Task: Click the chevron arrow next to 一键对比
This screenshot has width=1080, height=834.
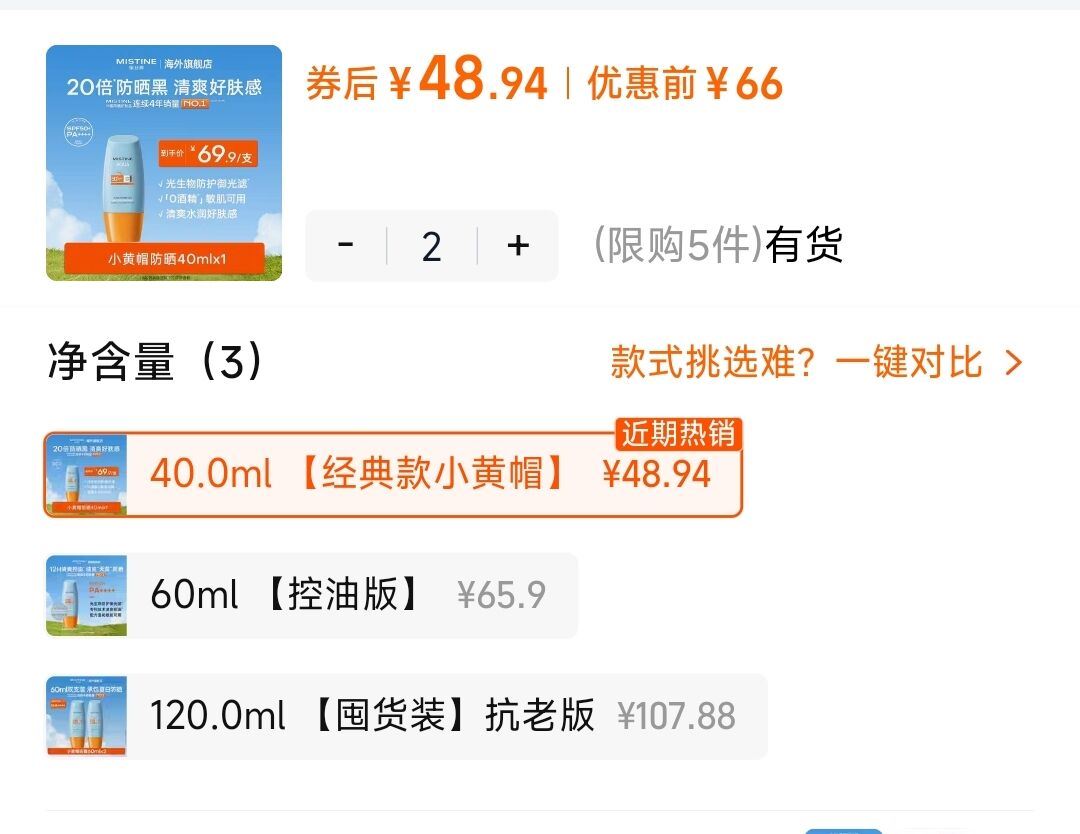Action: pyautogui.click(x=1013, y=363)
